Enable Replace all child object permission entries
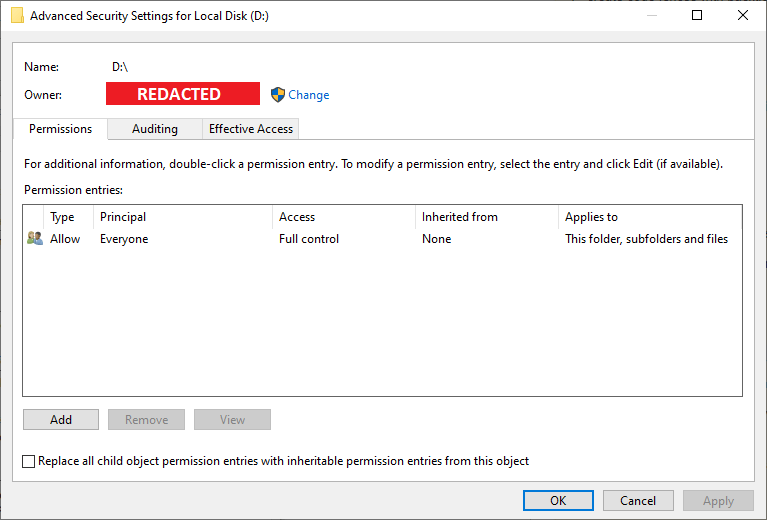The image size is (767, 520). point(29,461)
